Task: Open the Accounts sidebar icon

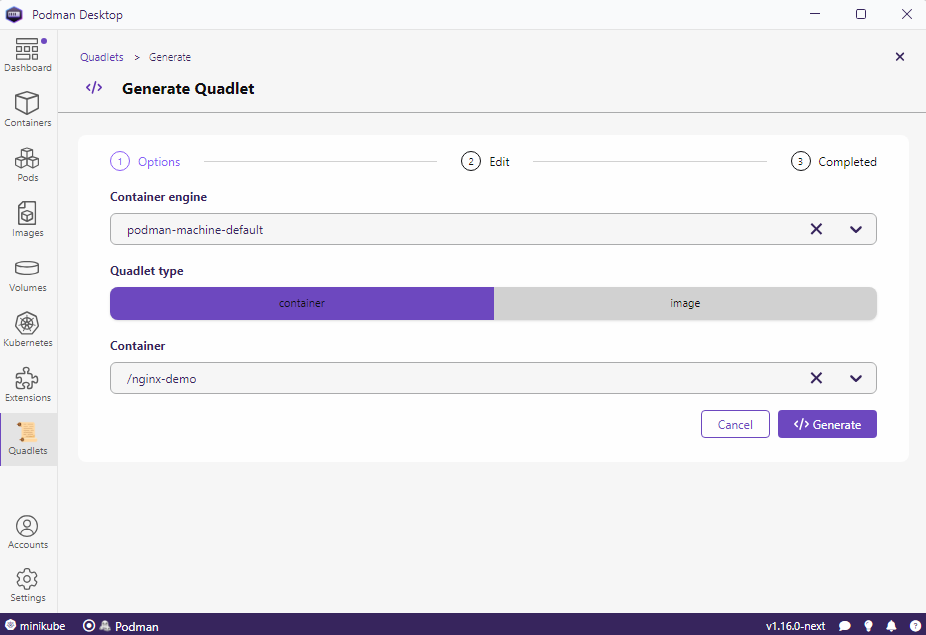Action: (x=27, y=529)
